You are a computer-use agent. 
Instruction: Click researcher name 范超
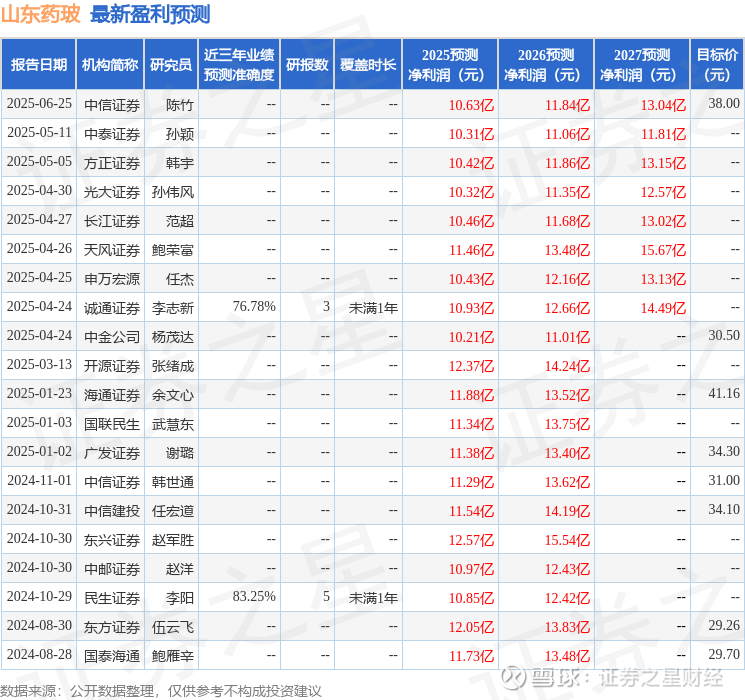pyautogui.click(x=180, y=221)
